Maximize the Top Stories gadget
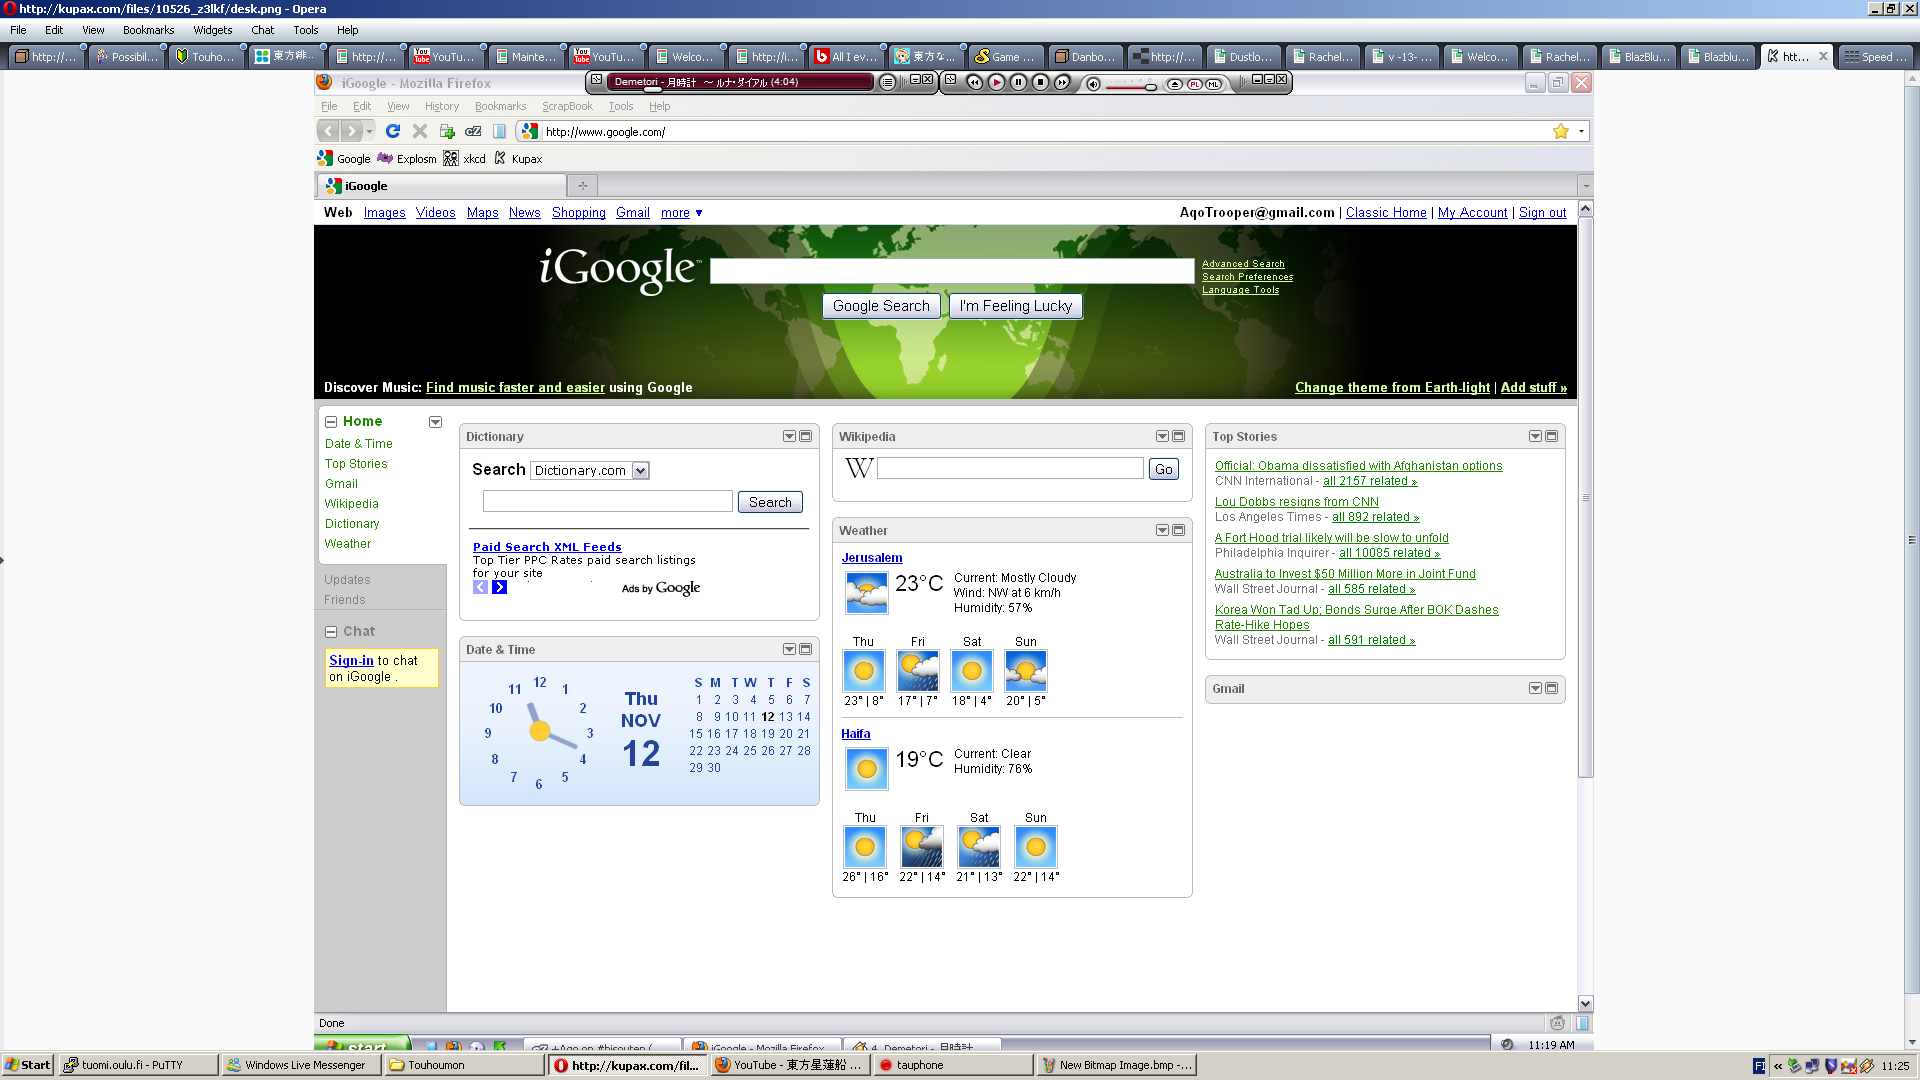Viewport: 1920px width, 1080px height. pyautogui.click(x=1552, y=437)
